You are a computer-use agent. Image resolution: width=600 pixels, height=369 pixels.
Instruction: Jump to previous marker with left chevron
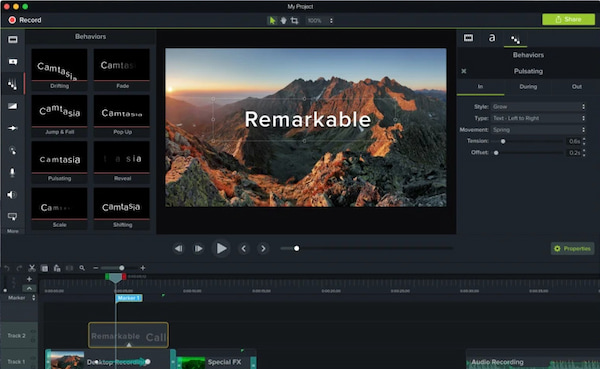244,249
